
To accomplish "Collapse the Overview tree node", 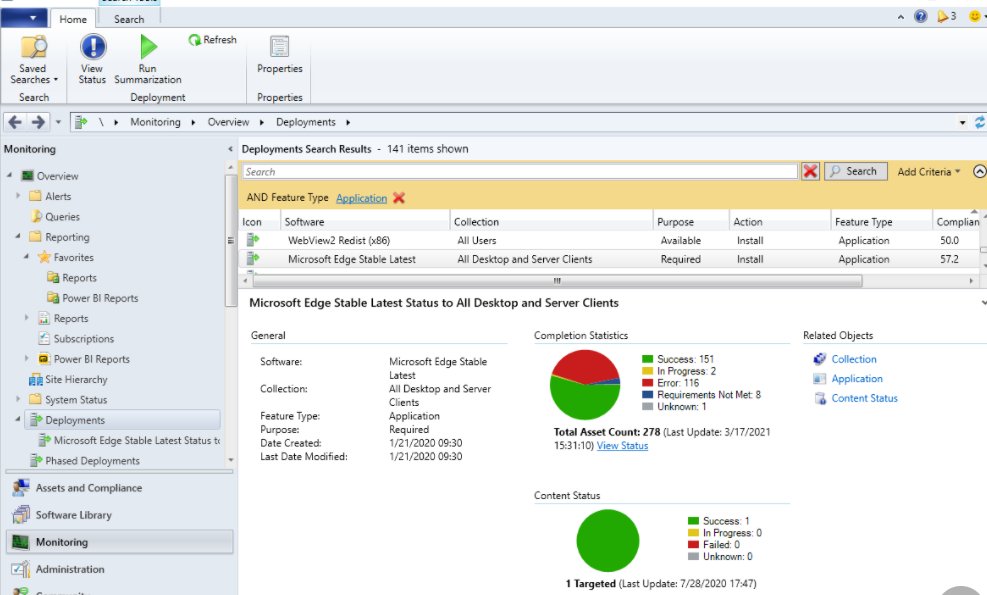I will 9,175.
